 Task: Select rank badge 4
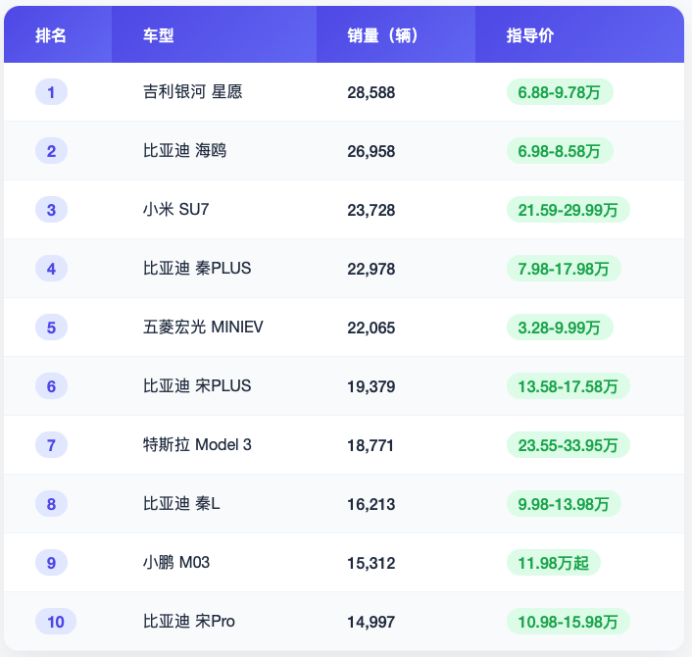pyautogui.click(x=51, y=268)
